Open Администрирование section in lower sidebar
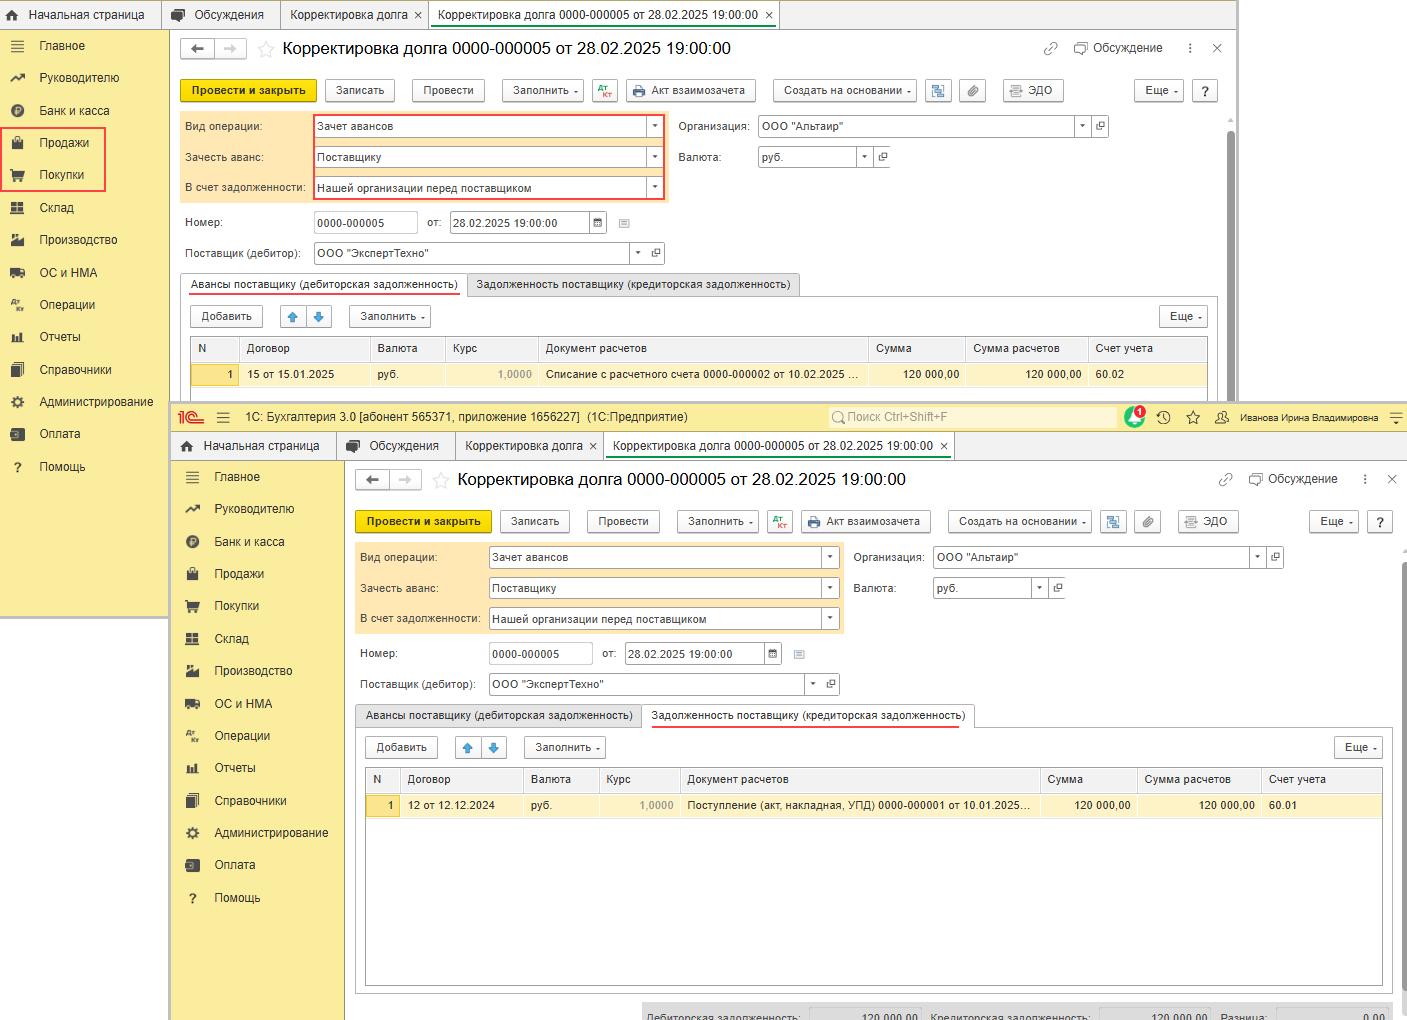 (x=271, y=833)
